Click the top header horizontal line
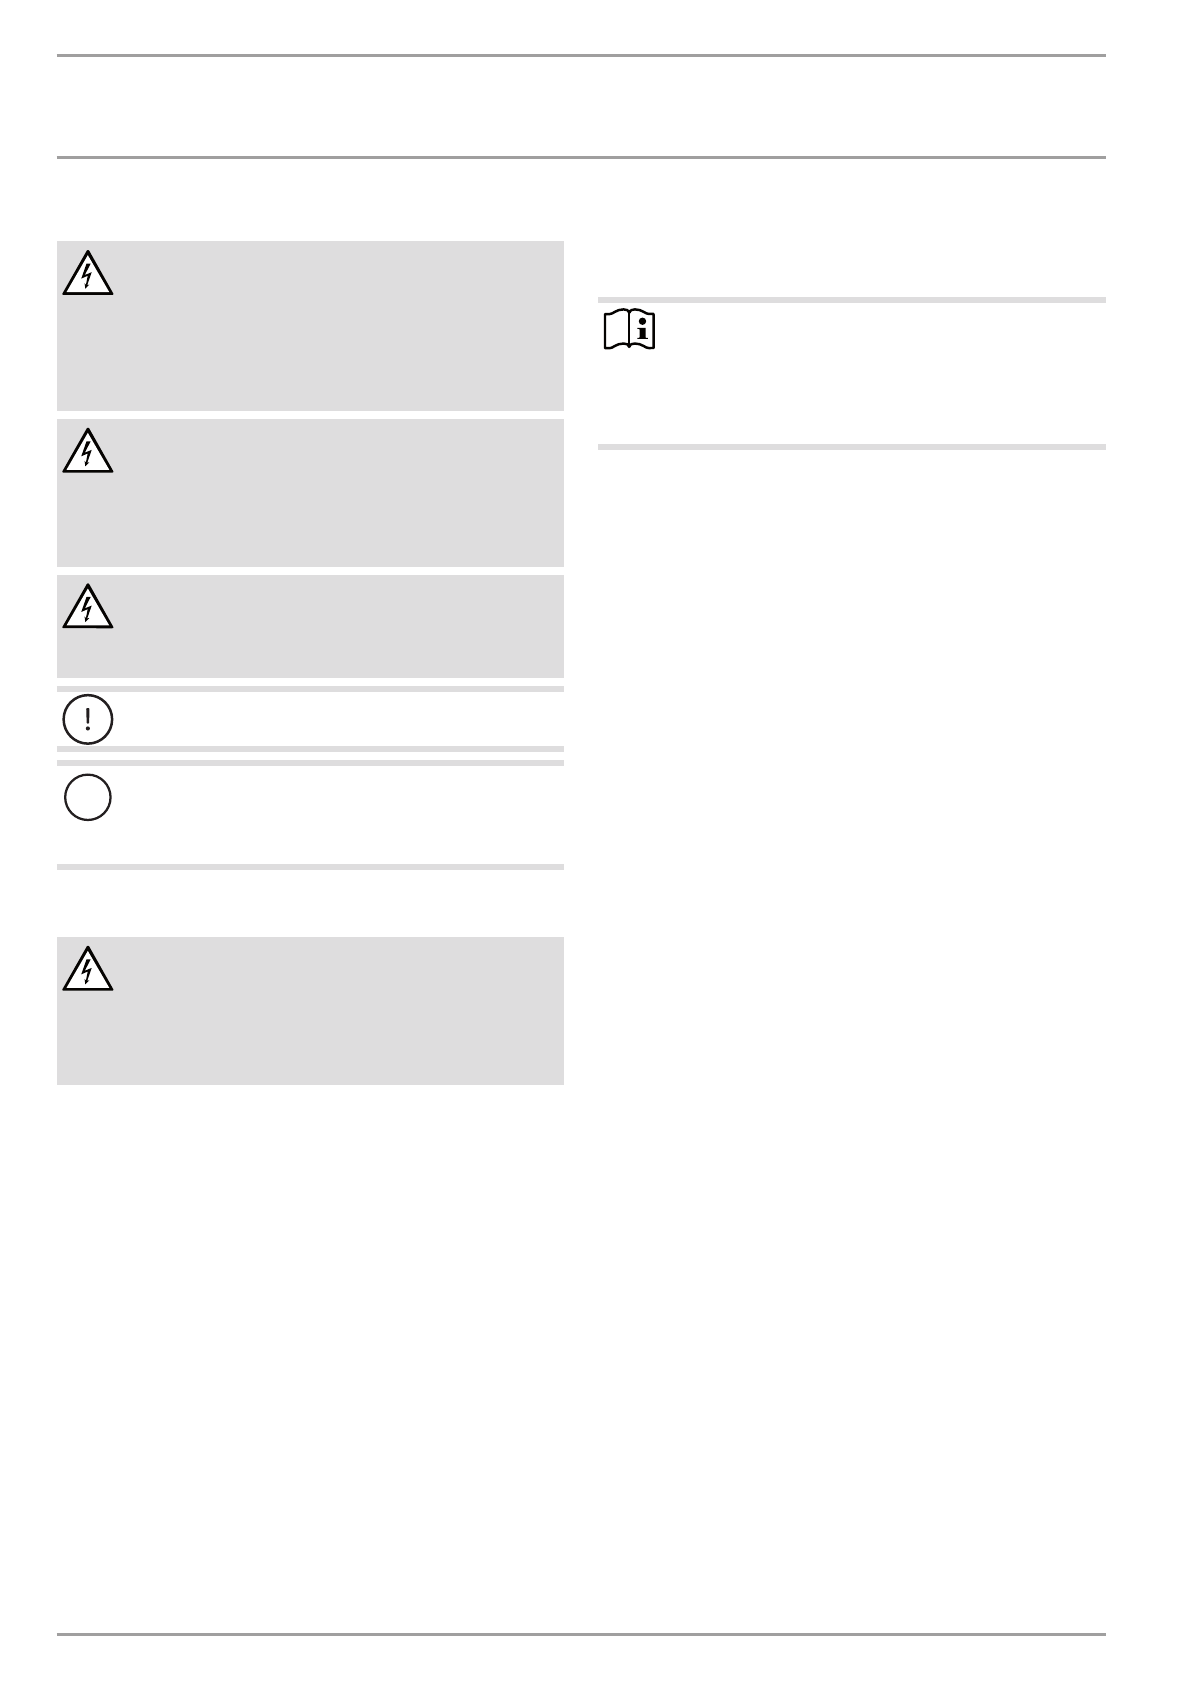 click(581, 56)
